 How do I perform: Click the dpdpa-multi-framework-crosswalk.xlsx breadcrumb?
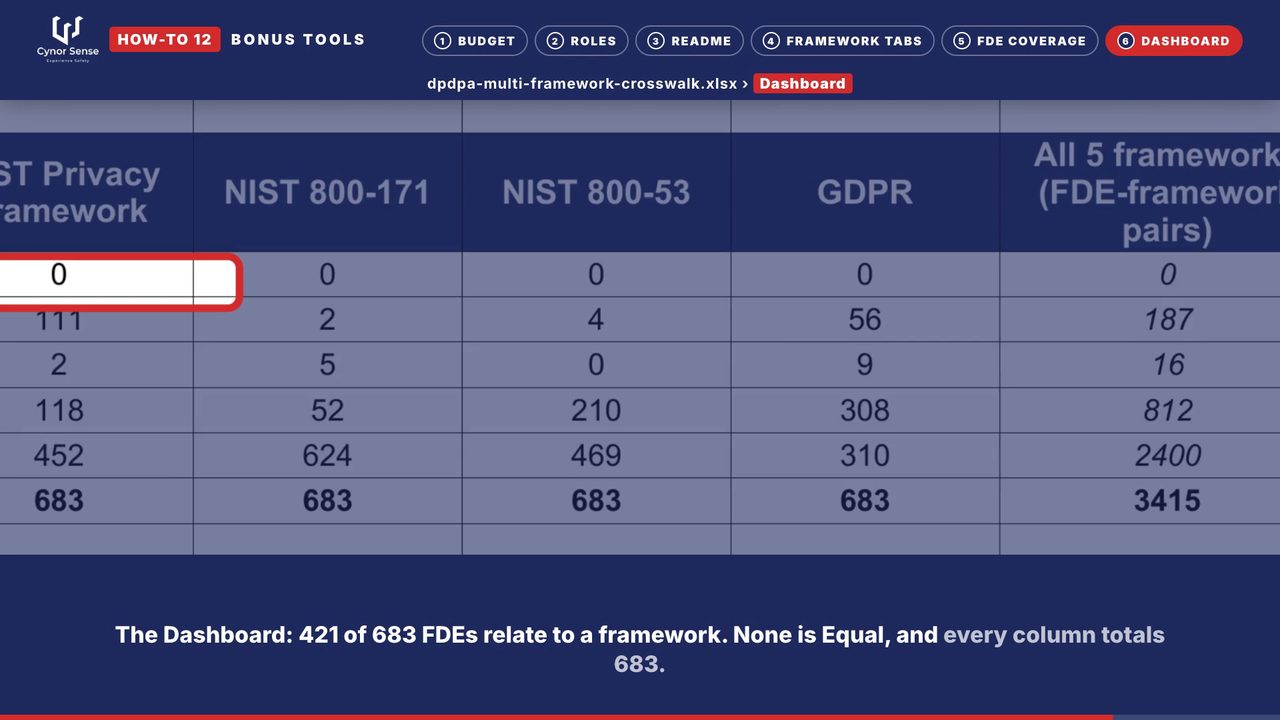(x=582, y=84)
